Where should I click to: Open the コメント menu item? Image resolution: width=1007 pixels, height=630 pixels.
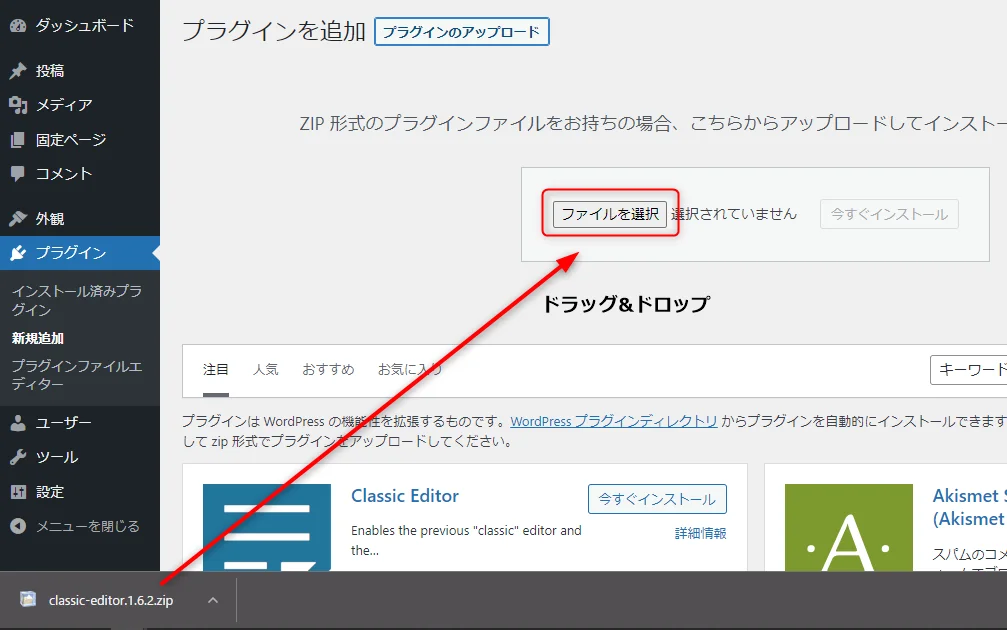80,173
